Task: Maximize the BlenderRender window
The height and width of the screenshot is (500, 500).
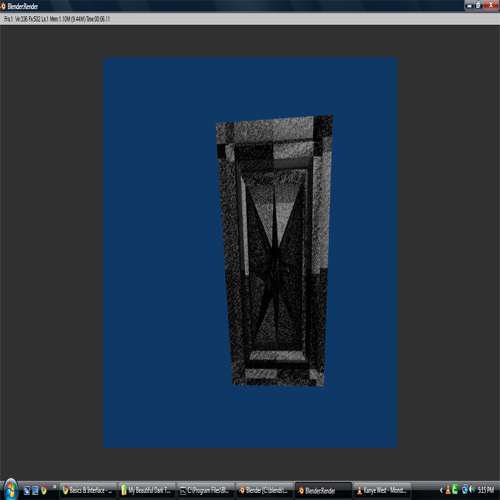Action: pos(478,6)
